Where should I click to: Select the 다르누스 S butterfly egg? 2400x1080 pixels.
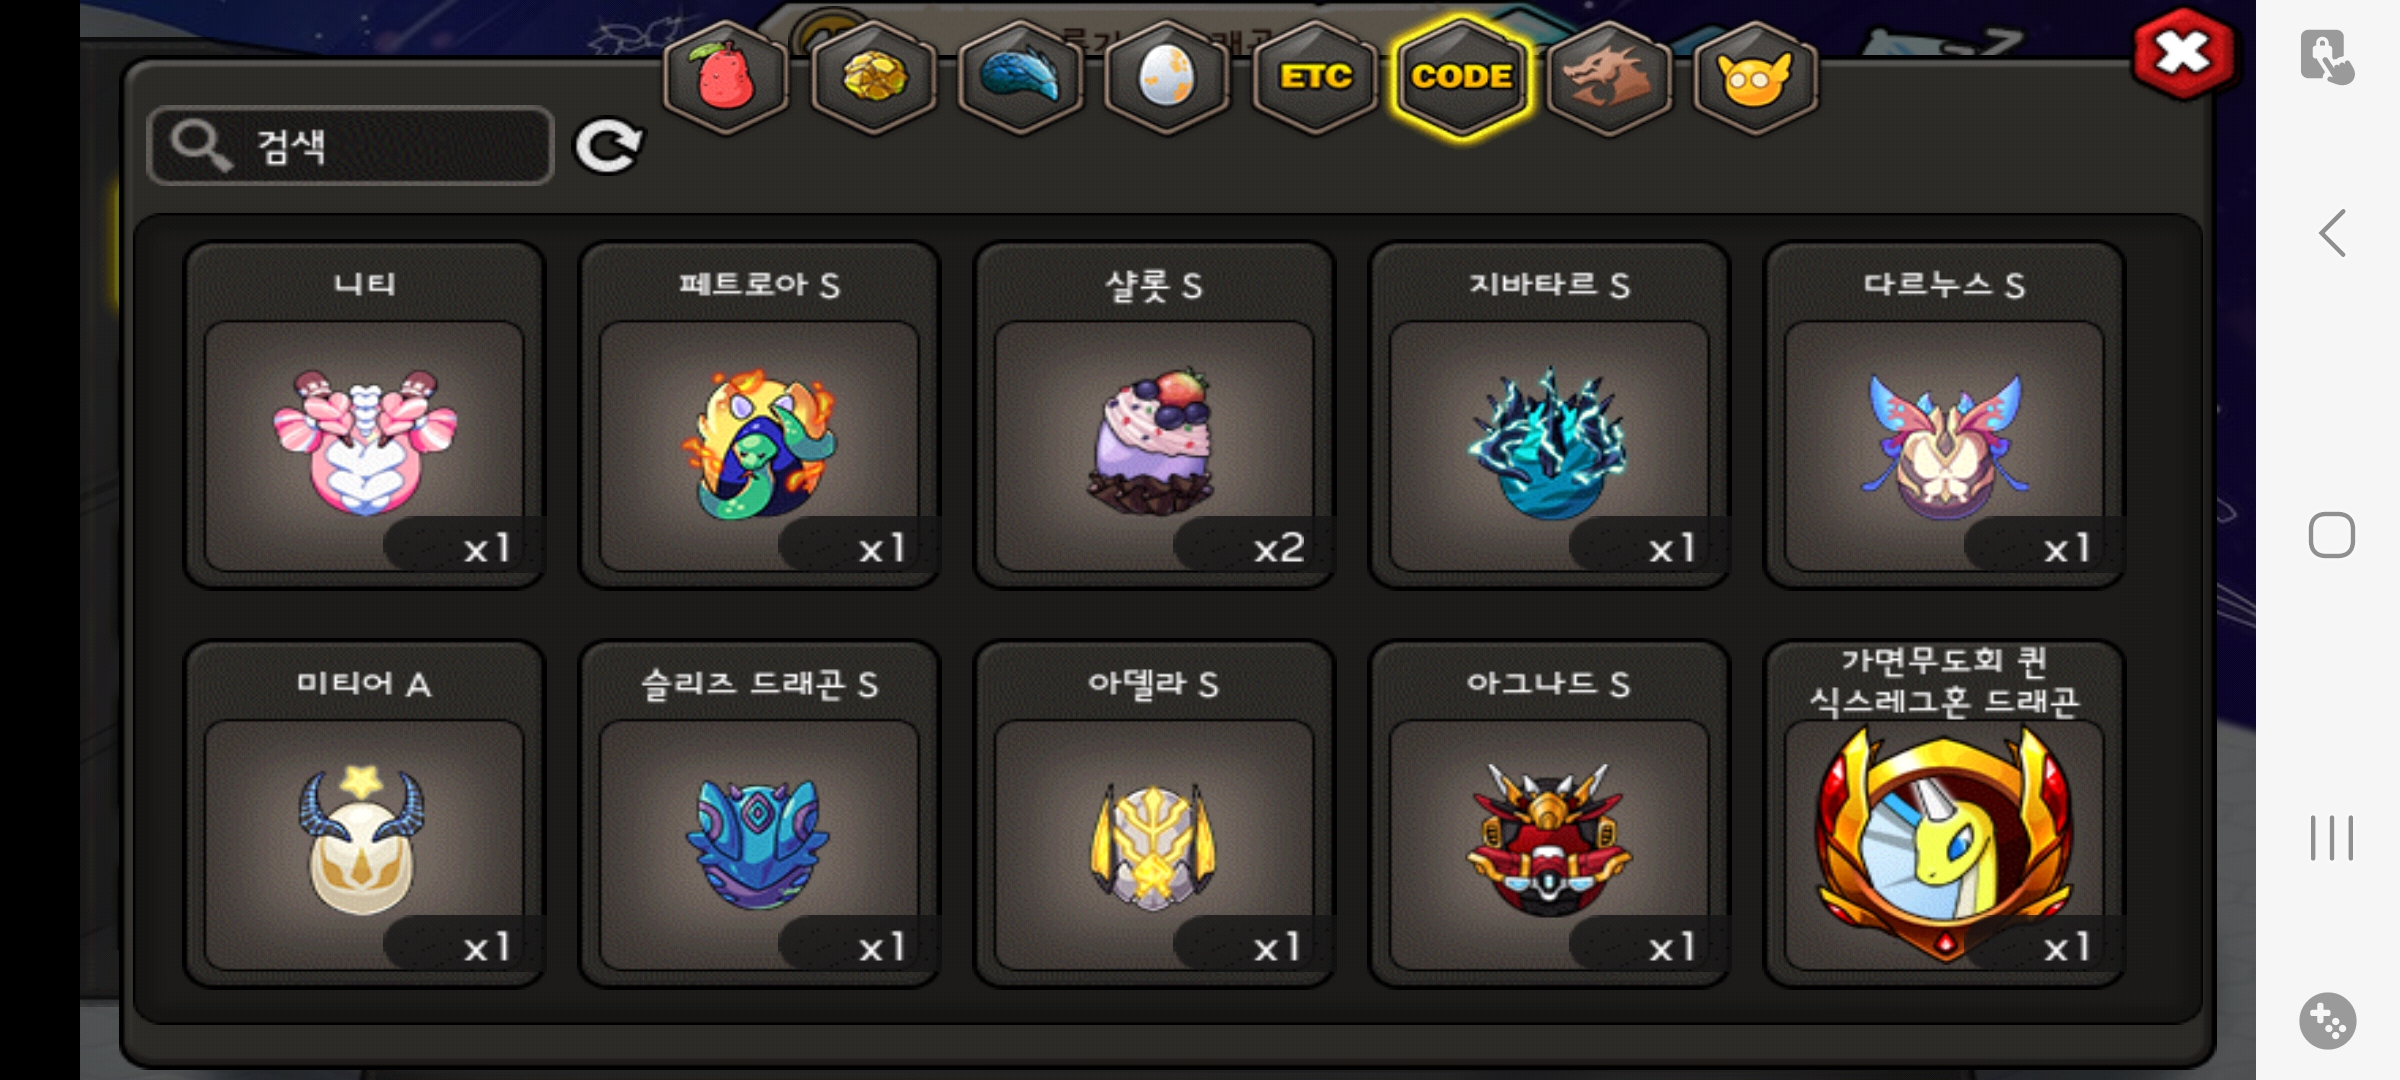(1945, 415)
